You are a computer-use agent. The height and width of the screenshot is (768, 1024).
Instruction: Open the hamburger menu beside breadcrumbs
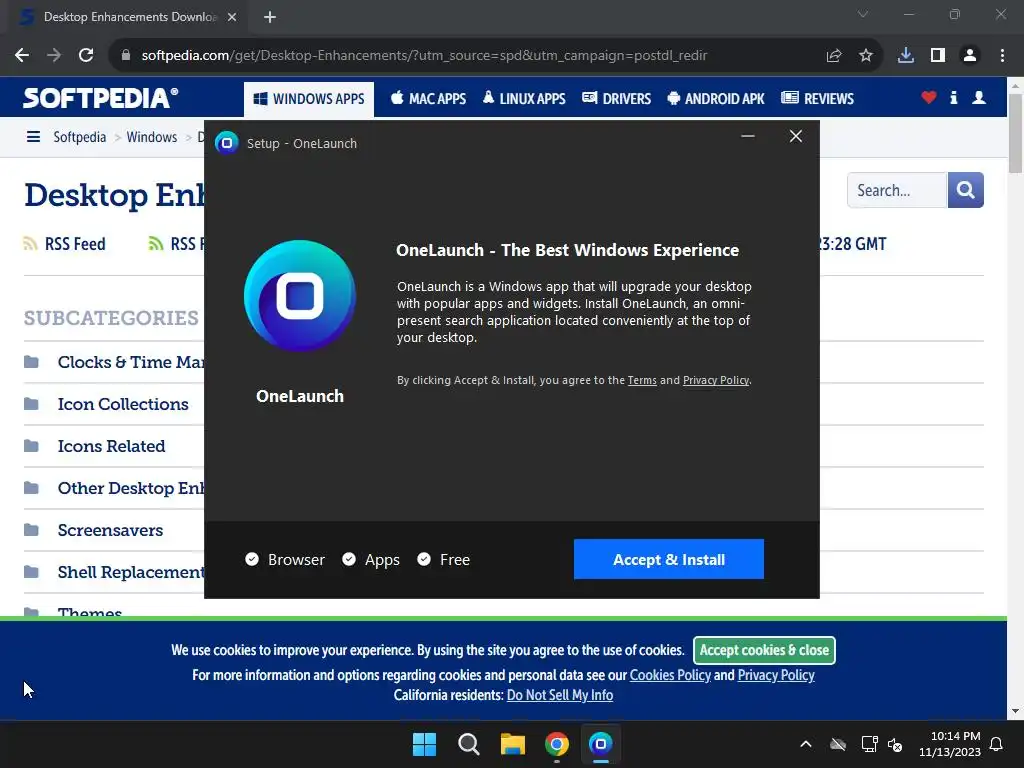(x=33, y=136)
